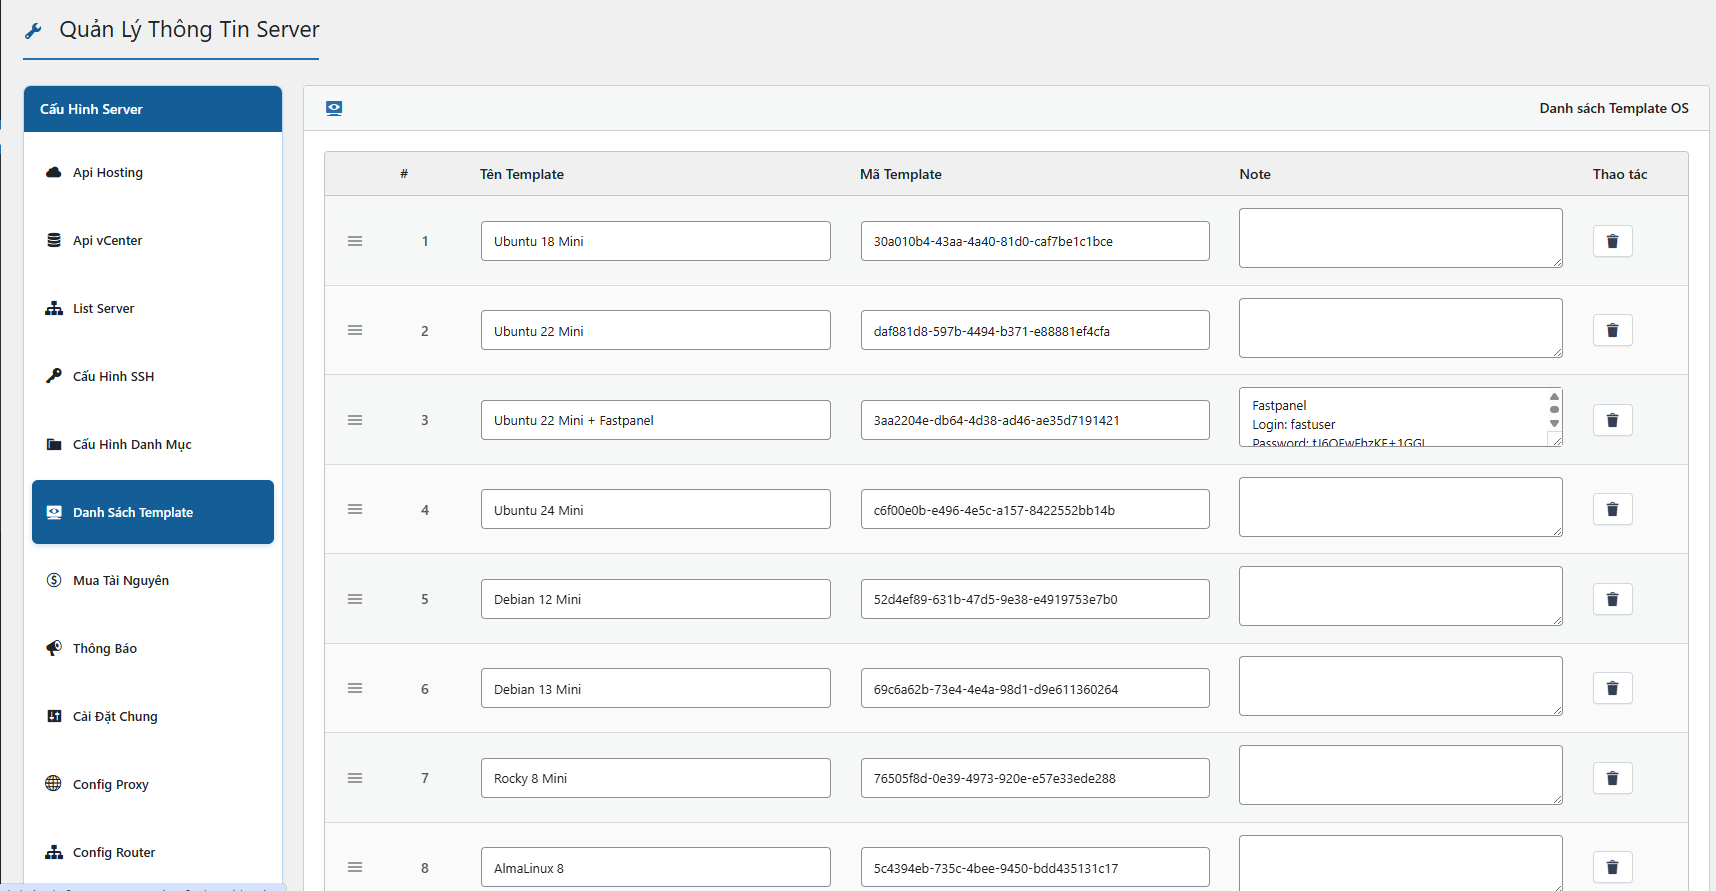The height and width of the screenshot is (891, 1716).
Task: Edit the AlmaLinux 8 name field
Action: 655,867
